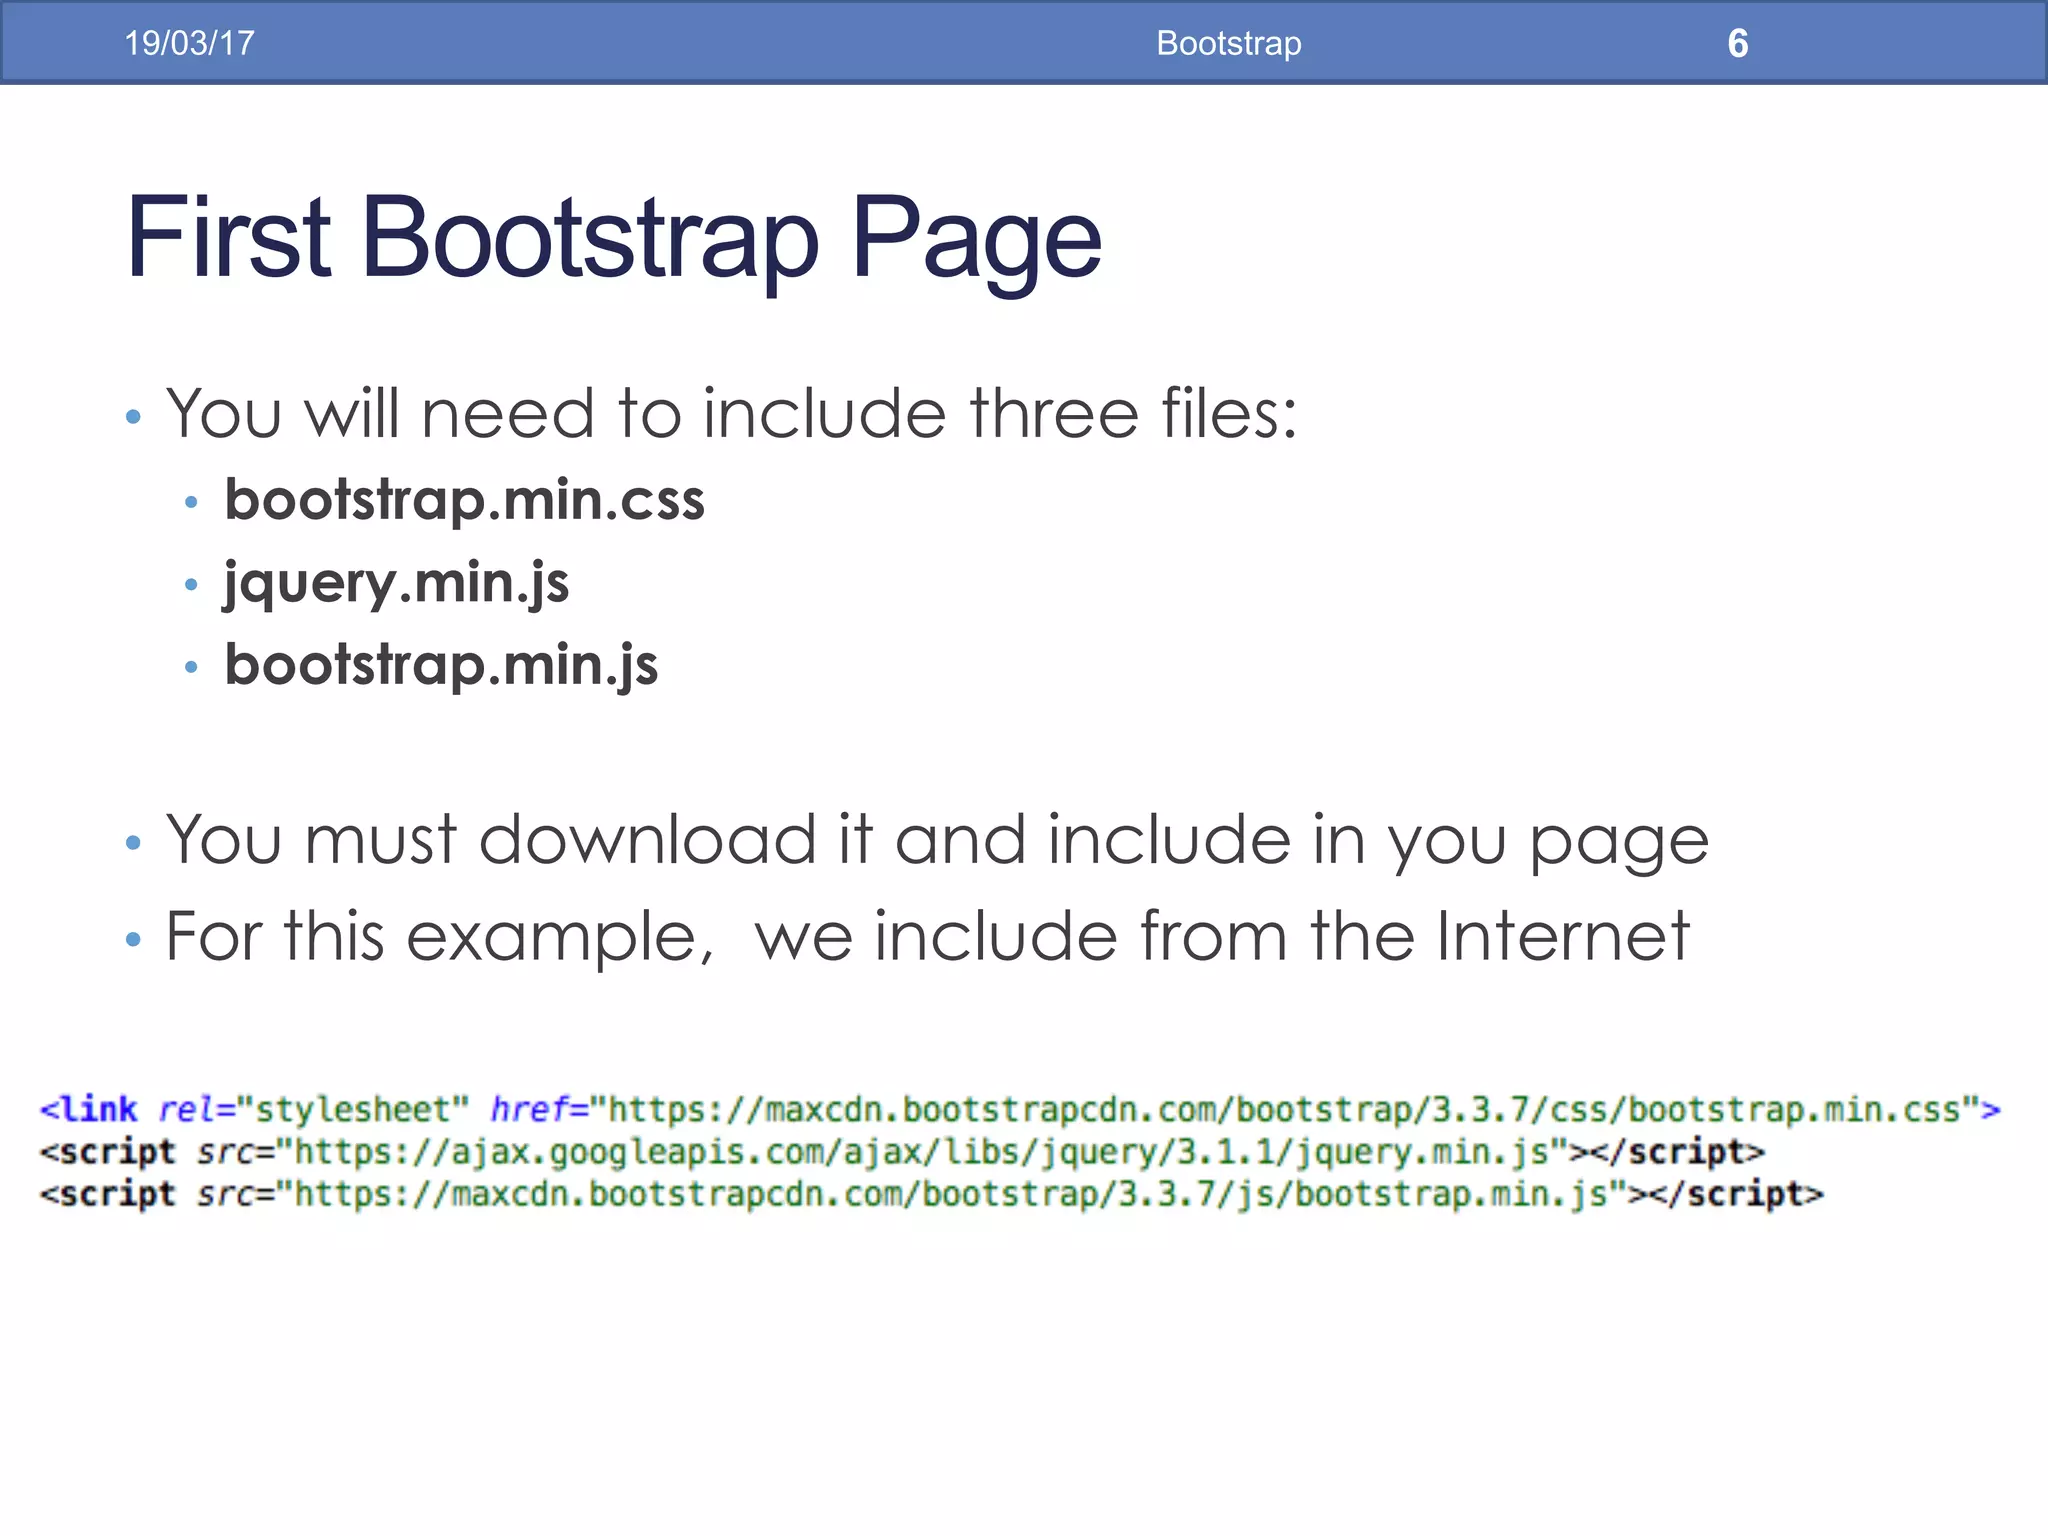Click 'For this example, we include from the Internet'
Screen dimensions: 2048x1536
pos(927,936)
